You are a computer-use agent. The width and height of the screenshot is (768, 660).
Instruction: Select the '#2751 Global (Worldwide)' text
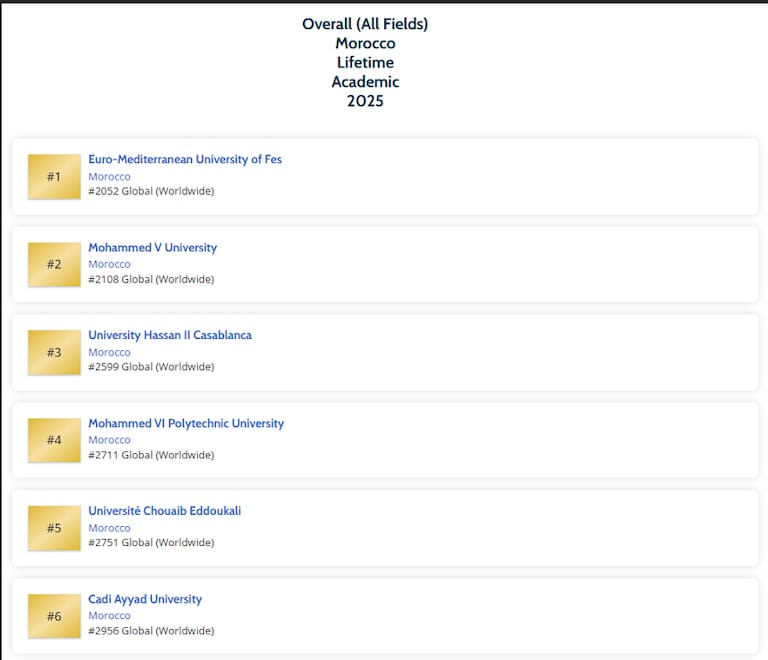tap(151, 542)
